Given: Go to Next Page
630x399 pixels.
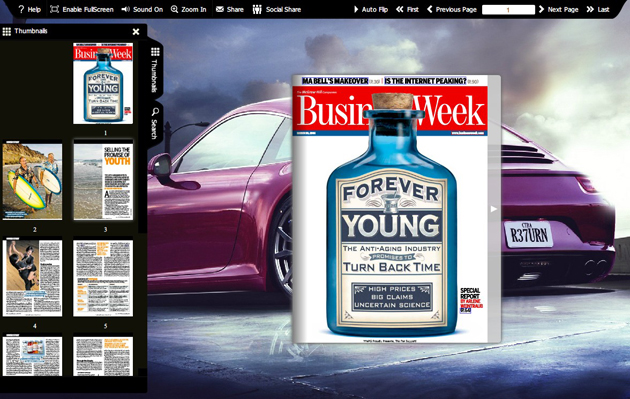Looking at the screenshot, I should [x=558, y=9].
